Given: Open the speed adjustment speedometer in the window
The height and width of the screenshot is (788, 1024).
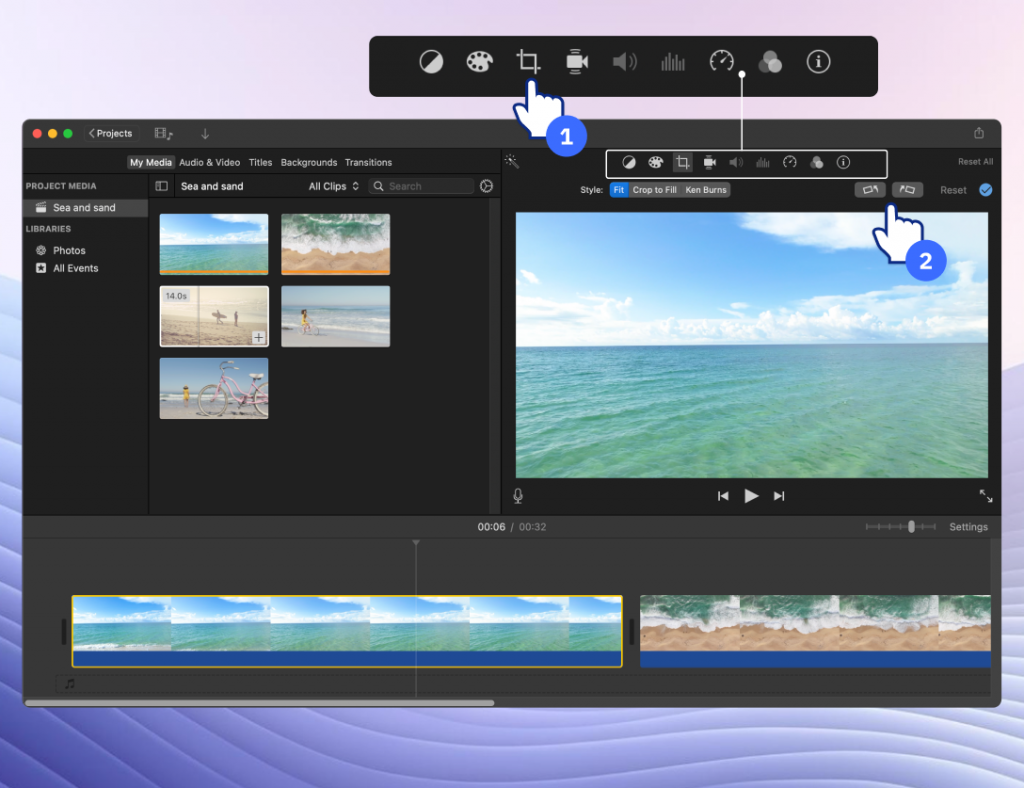Looking at the screenshot, I should pyautogui.click(x=789, y=162).
